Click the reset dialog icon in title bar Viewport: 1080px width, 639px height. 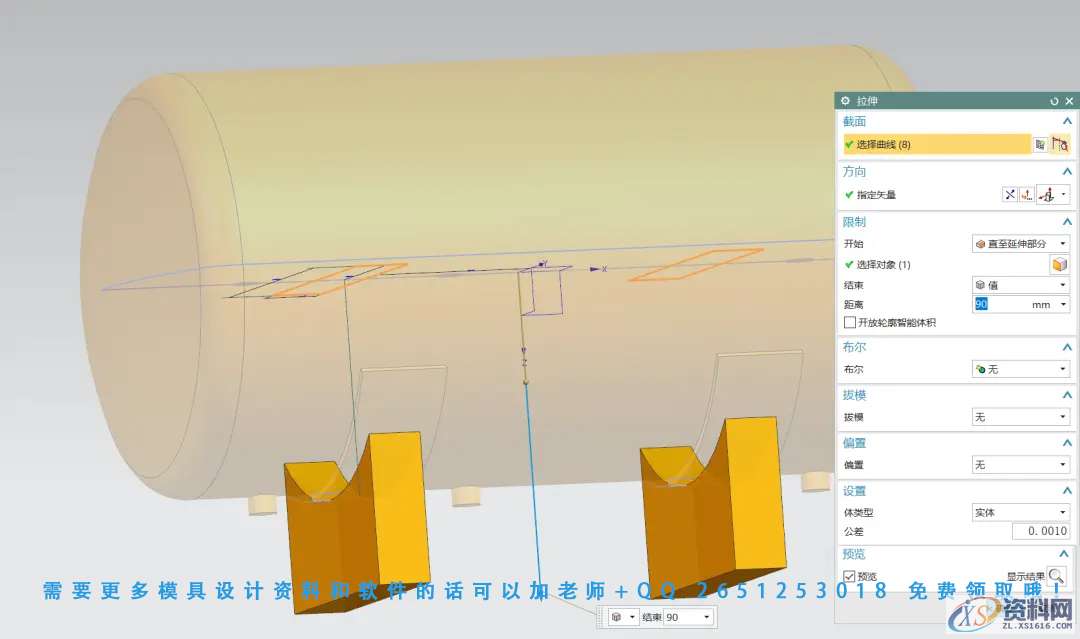[x=1054, y=101]
